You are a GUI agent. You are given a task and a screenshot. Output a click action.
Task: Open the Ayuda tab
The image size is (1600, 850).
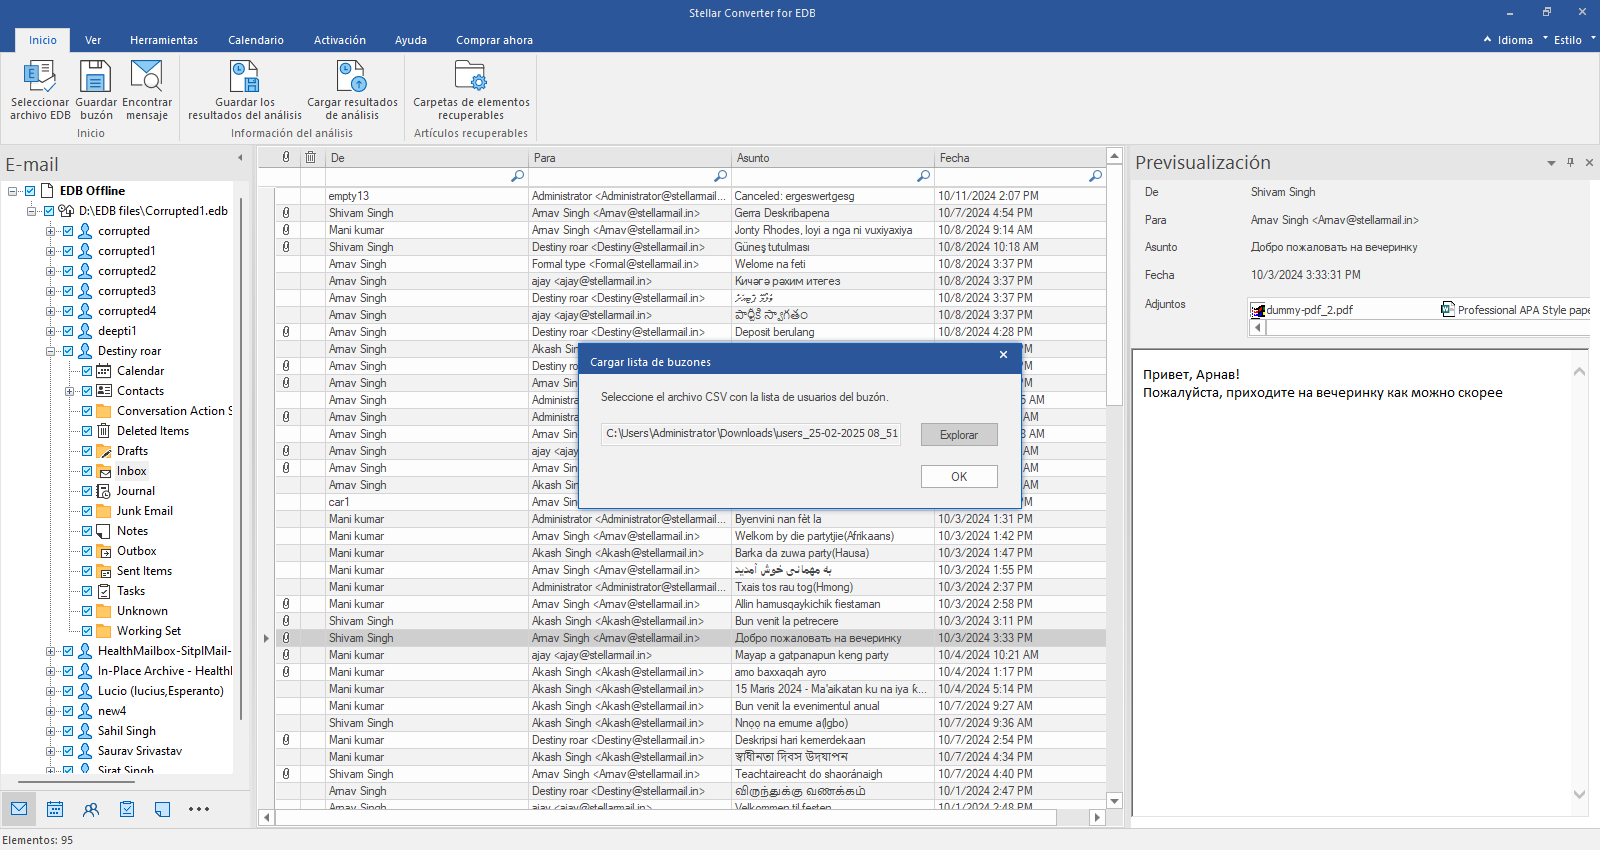[411, 40]
